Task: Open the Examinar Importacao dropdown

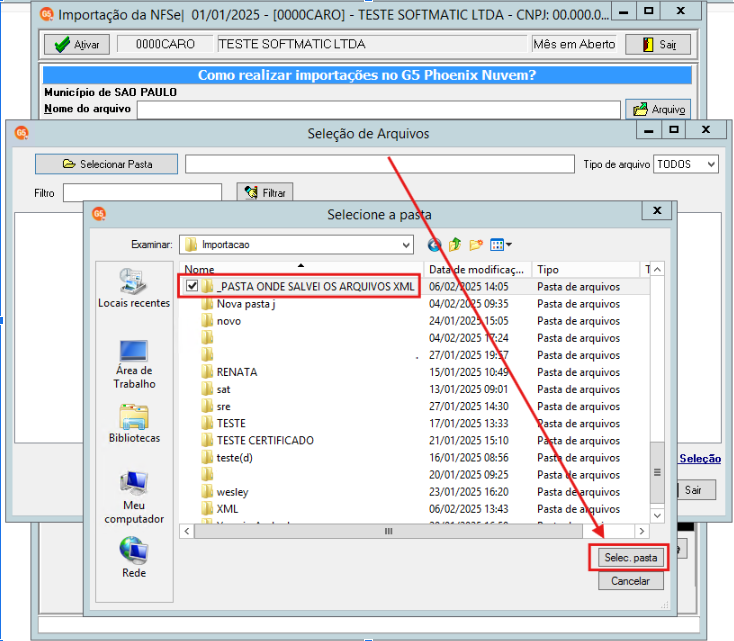Action: tap(296, 245)
